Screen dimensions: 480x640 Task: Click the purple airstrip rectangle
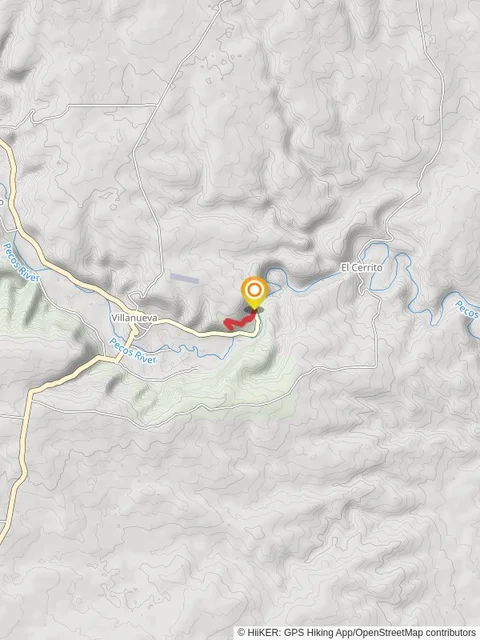pyautogui.click(x=184, y=278)
